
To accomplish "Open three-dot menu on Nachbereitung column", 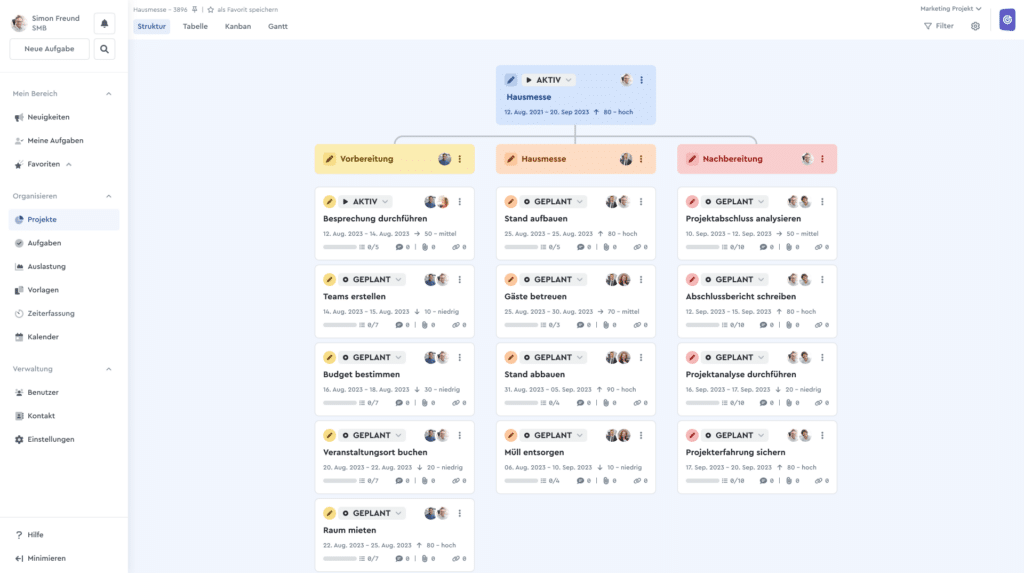I will (823, 159).
